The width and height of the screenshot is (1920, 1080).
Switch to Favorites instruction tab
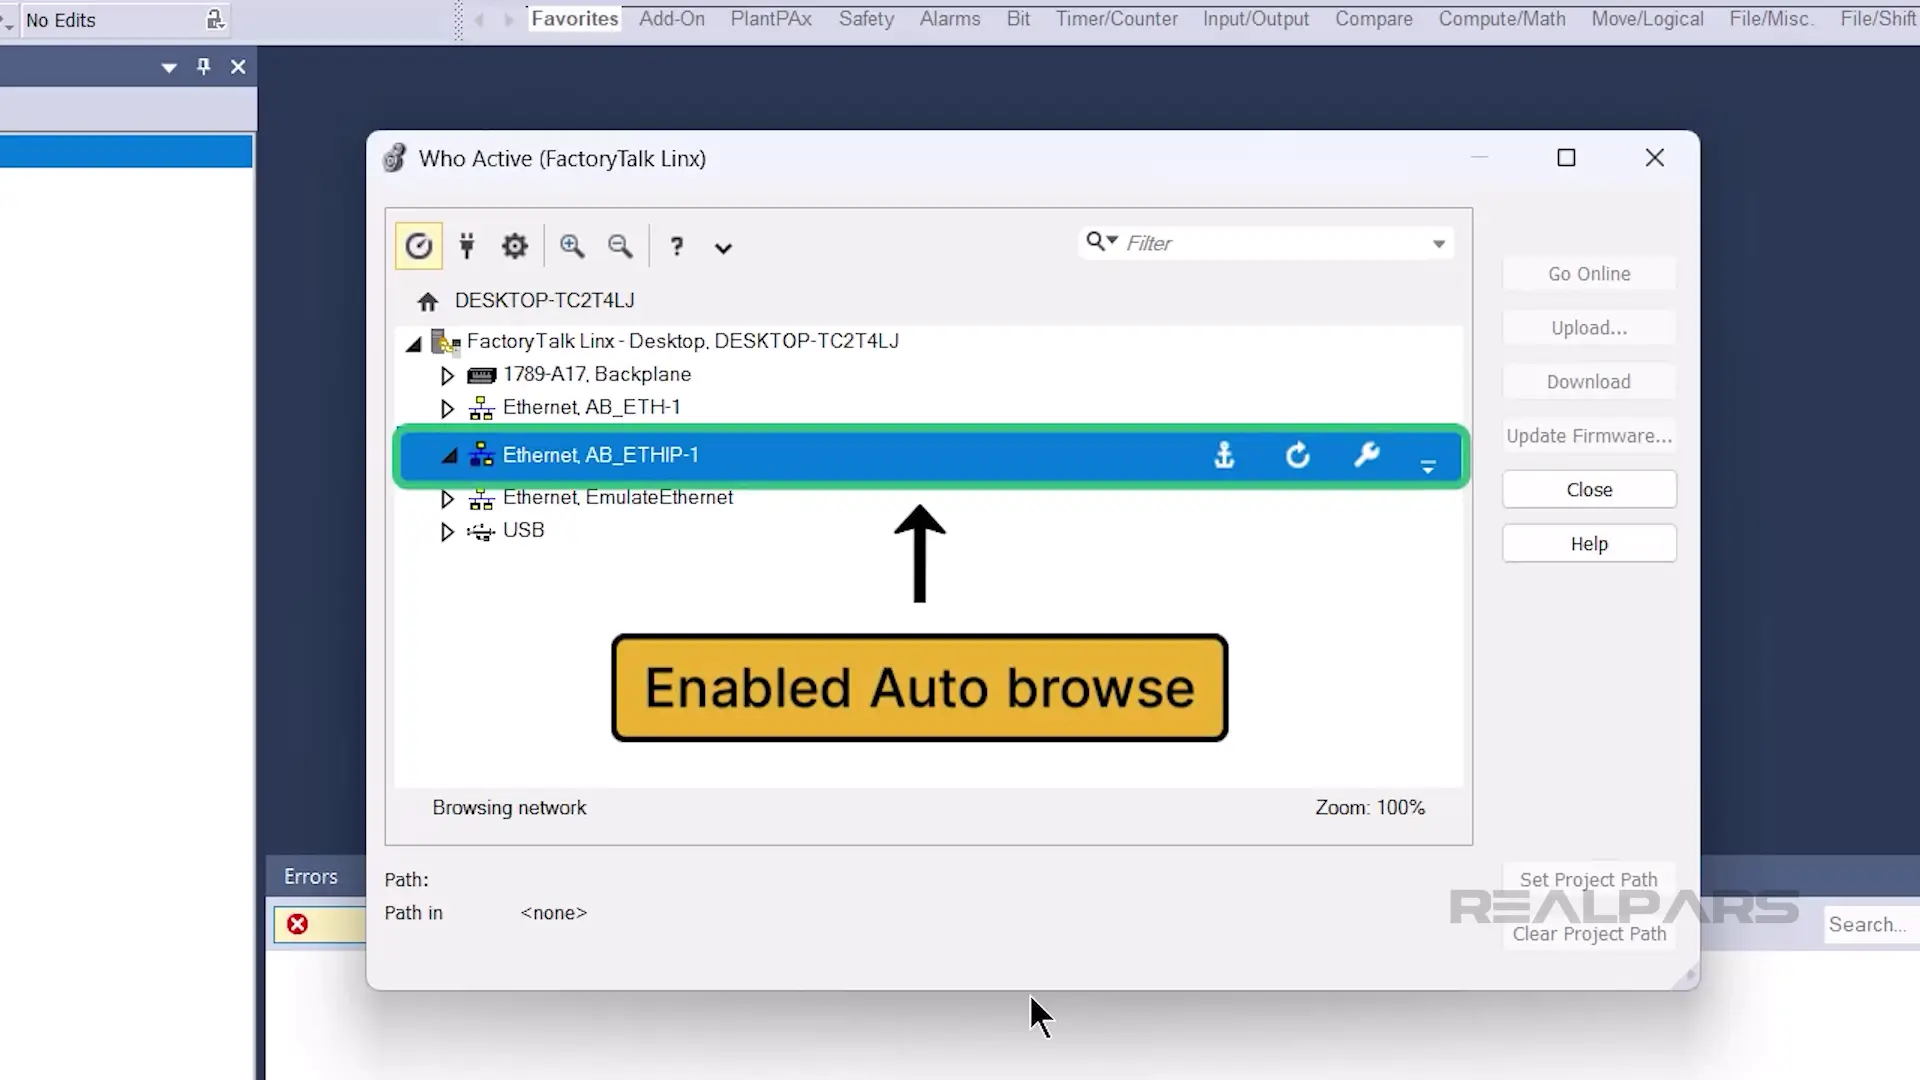click(x=575, y=19)
